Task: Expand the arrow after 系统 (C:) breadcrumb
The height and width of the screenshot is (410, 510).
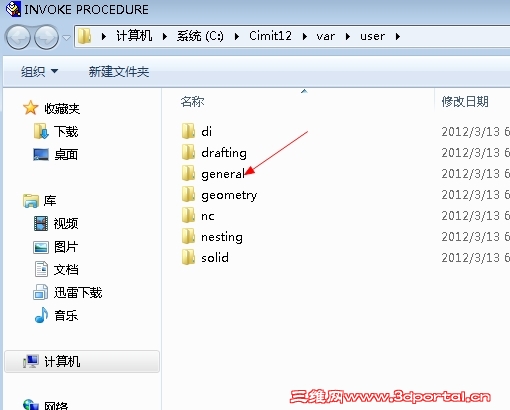Action: (x=237, y=36)
